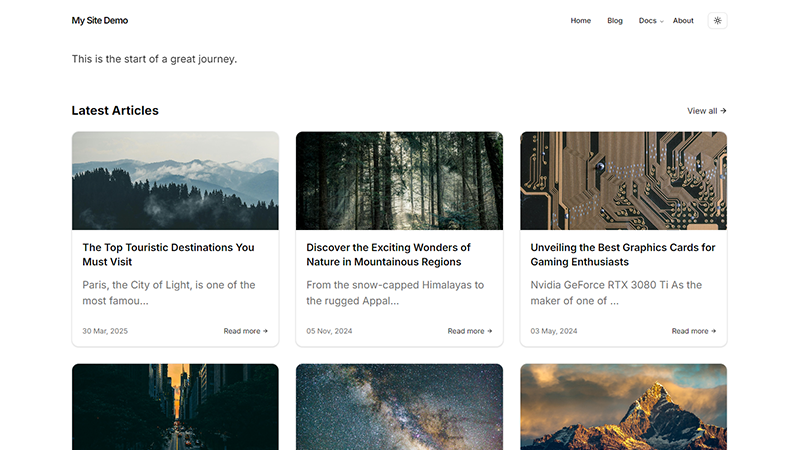This screenshot has width=800, height=450.
Task: Open the About nav item
Action: pos(683,20)
